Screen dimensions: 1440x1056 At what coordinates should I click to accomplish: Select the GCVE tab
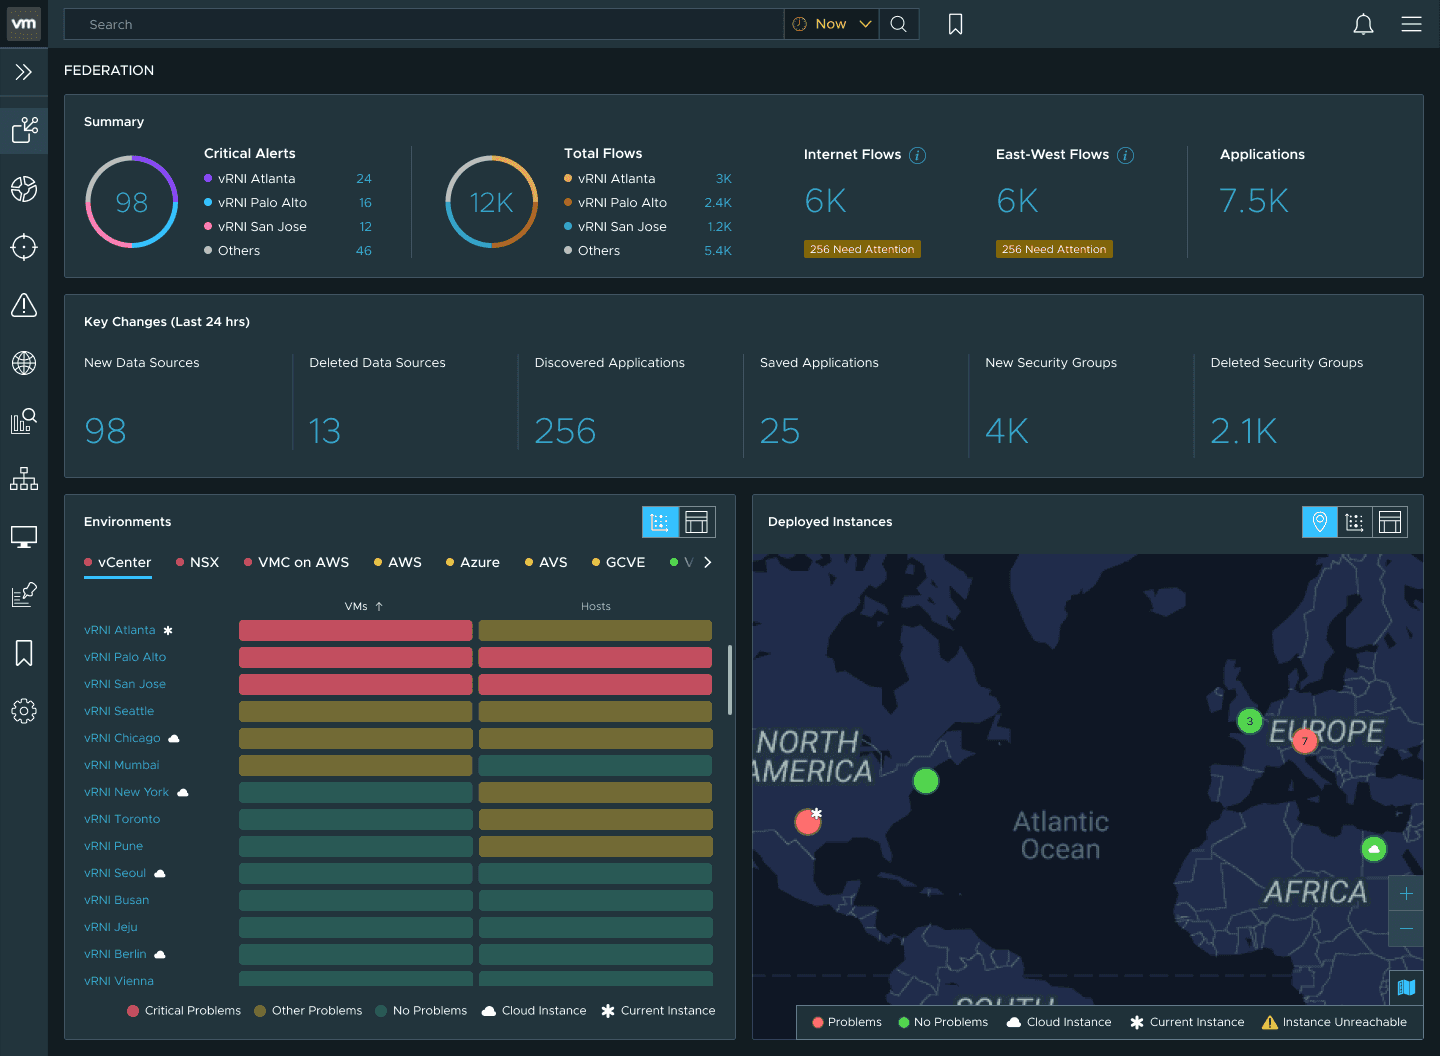619,563
